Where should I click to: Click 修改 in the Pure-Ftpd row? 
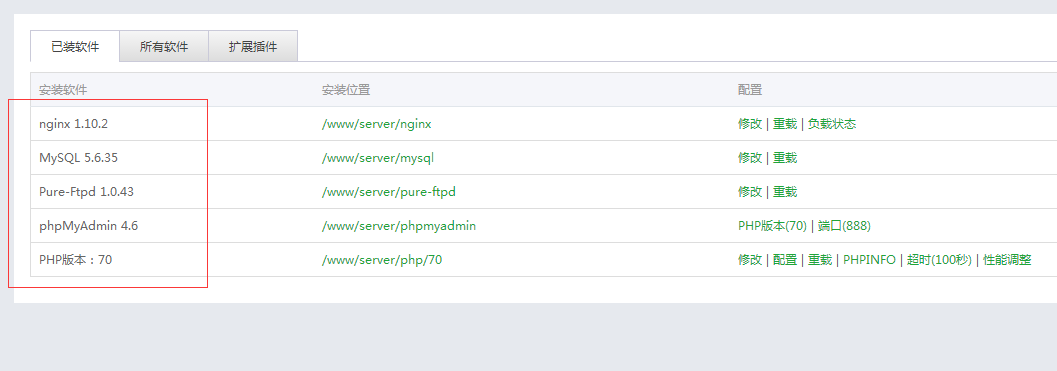pos(750,192)
